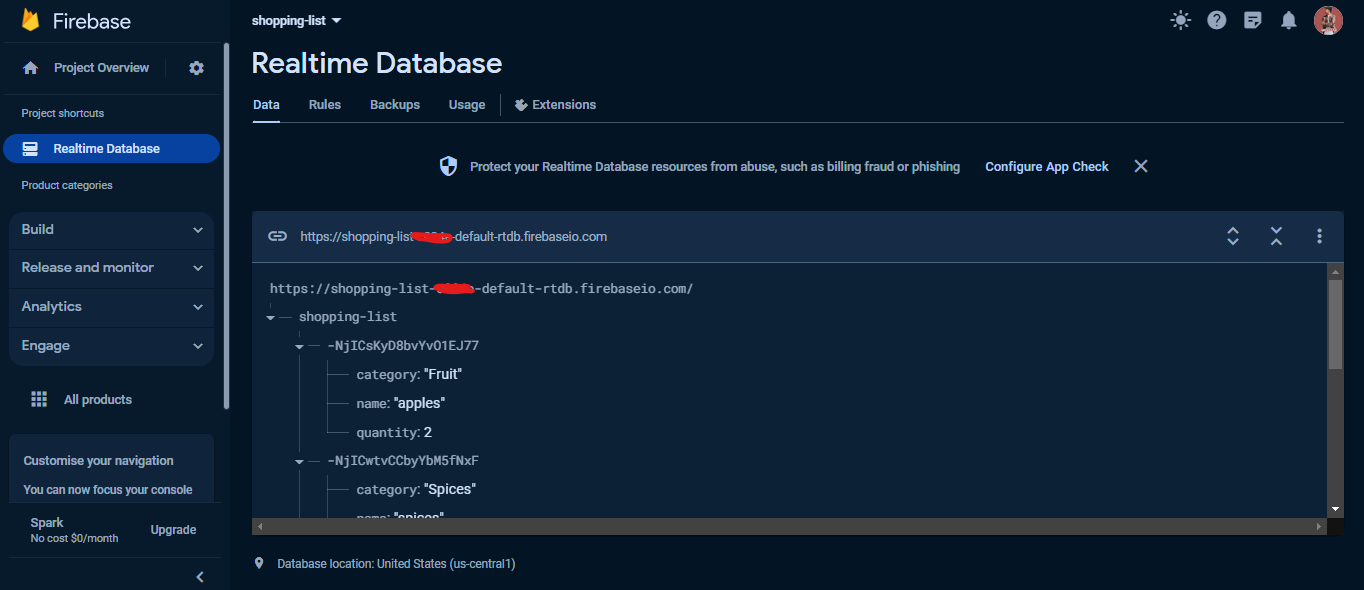1364x590 pixels.
Task: Switch to the Backups tab
Action: click(x=395, y=105)
